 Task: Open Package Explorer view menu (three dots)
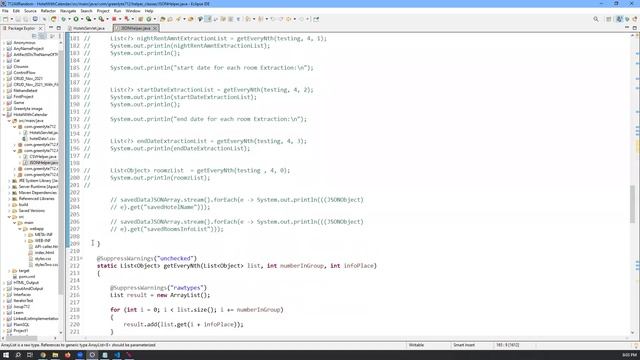coord(60,36)
